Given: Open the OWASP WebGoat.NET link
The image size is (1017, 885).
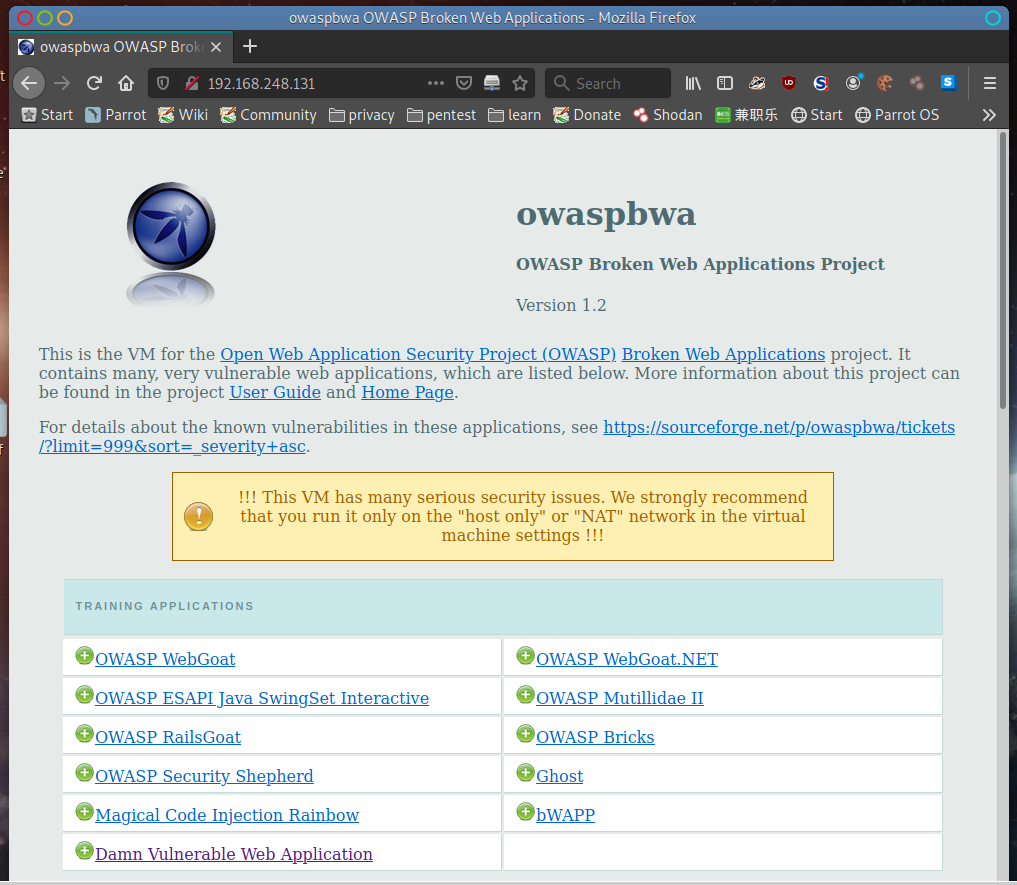Looking at the screenshot, I should pyautogui.click(x=627, y=659).
